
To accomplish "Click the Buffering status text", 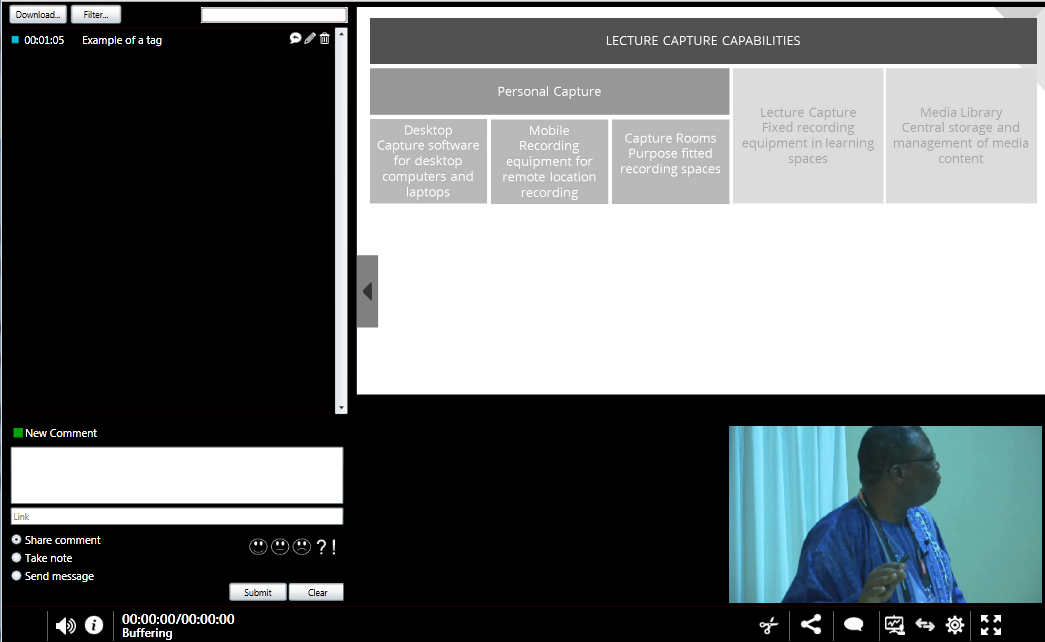I will (147, 633).
